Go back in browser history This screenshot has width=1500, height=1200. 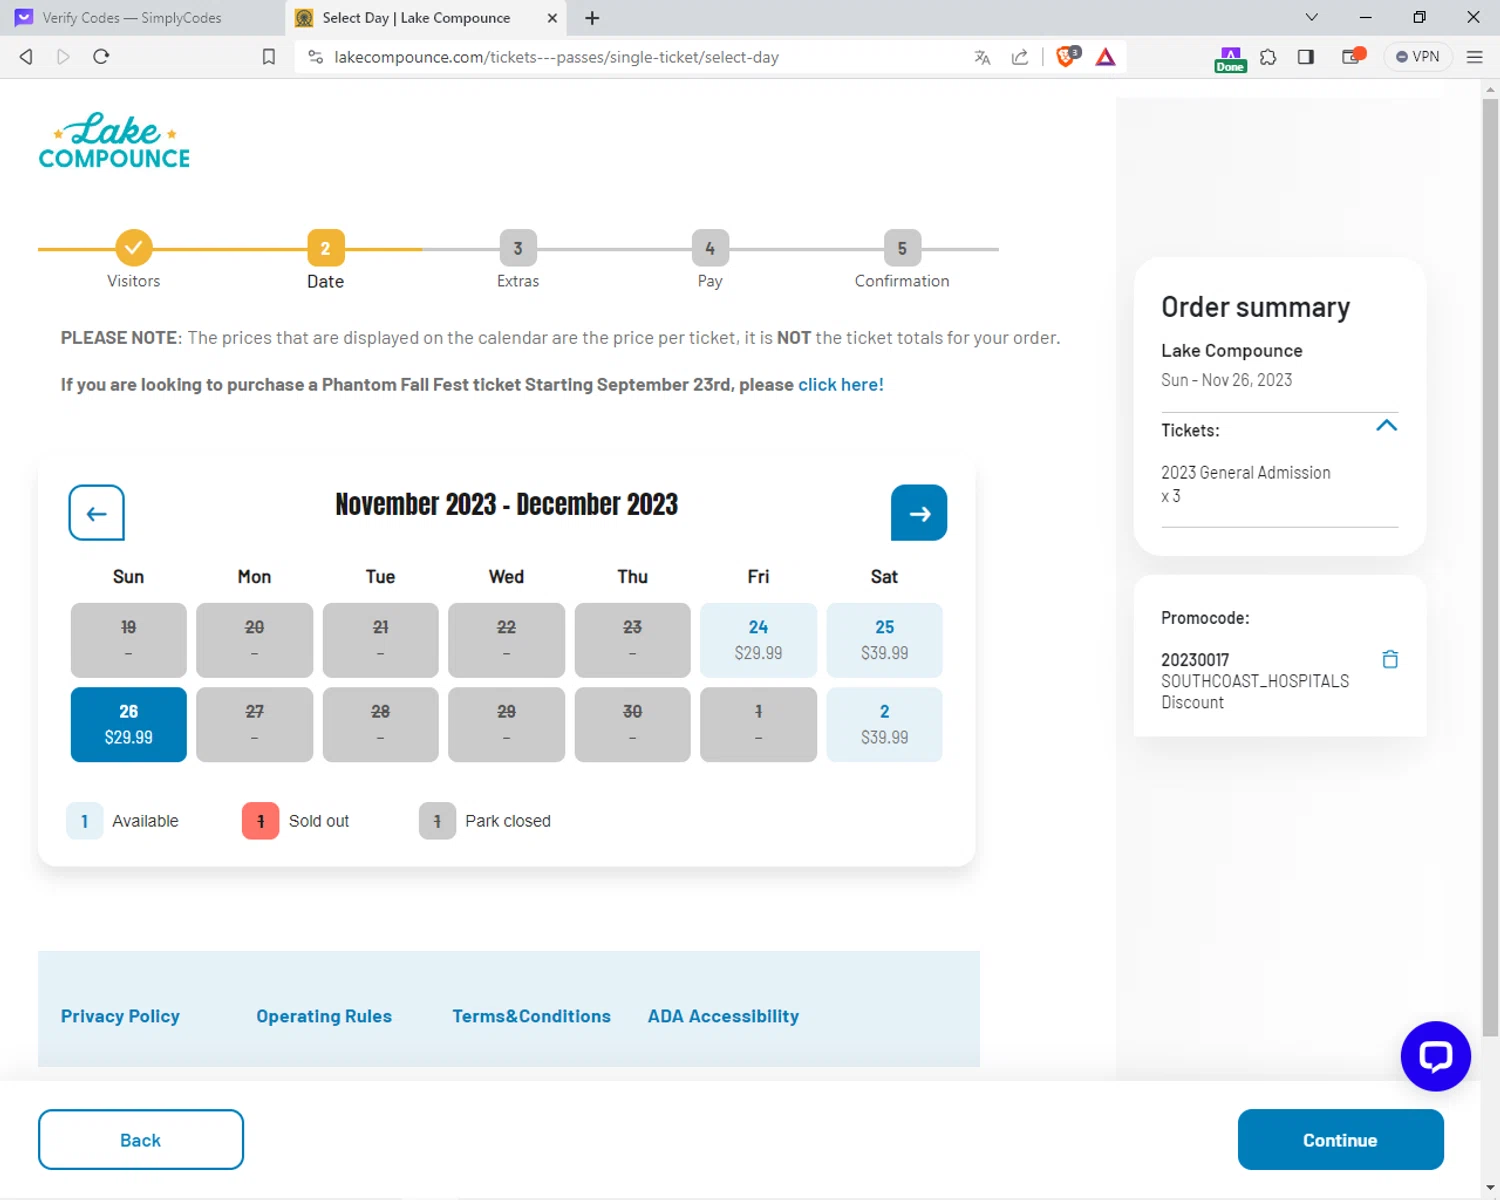(x=26, y=57)
